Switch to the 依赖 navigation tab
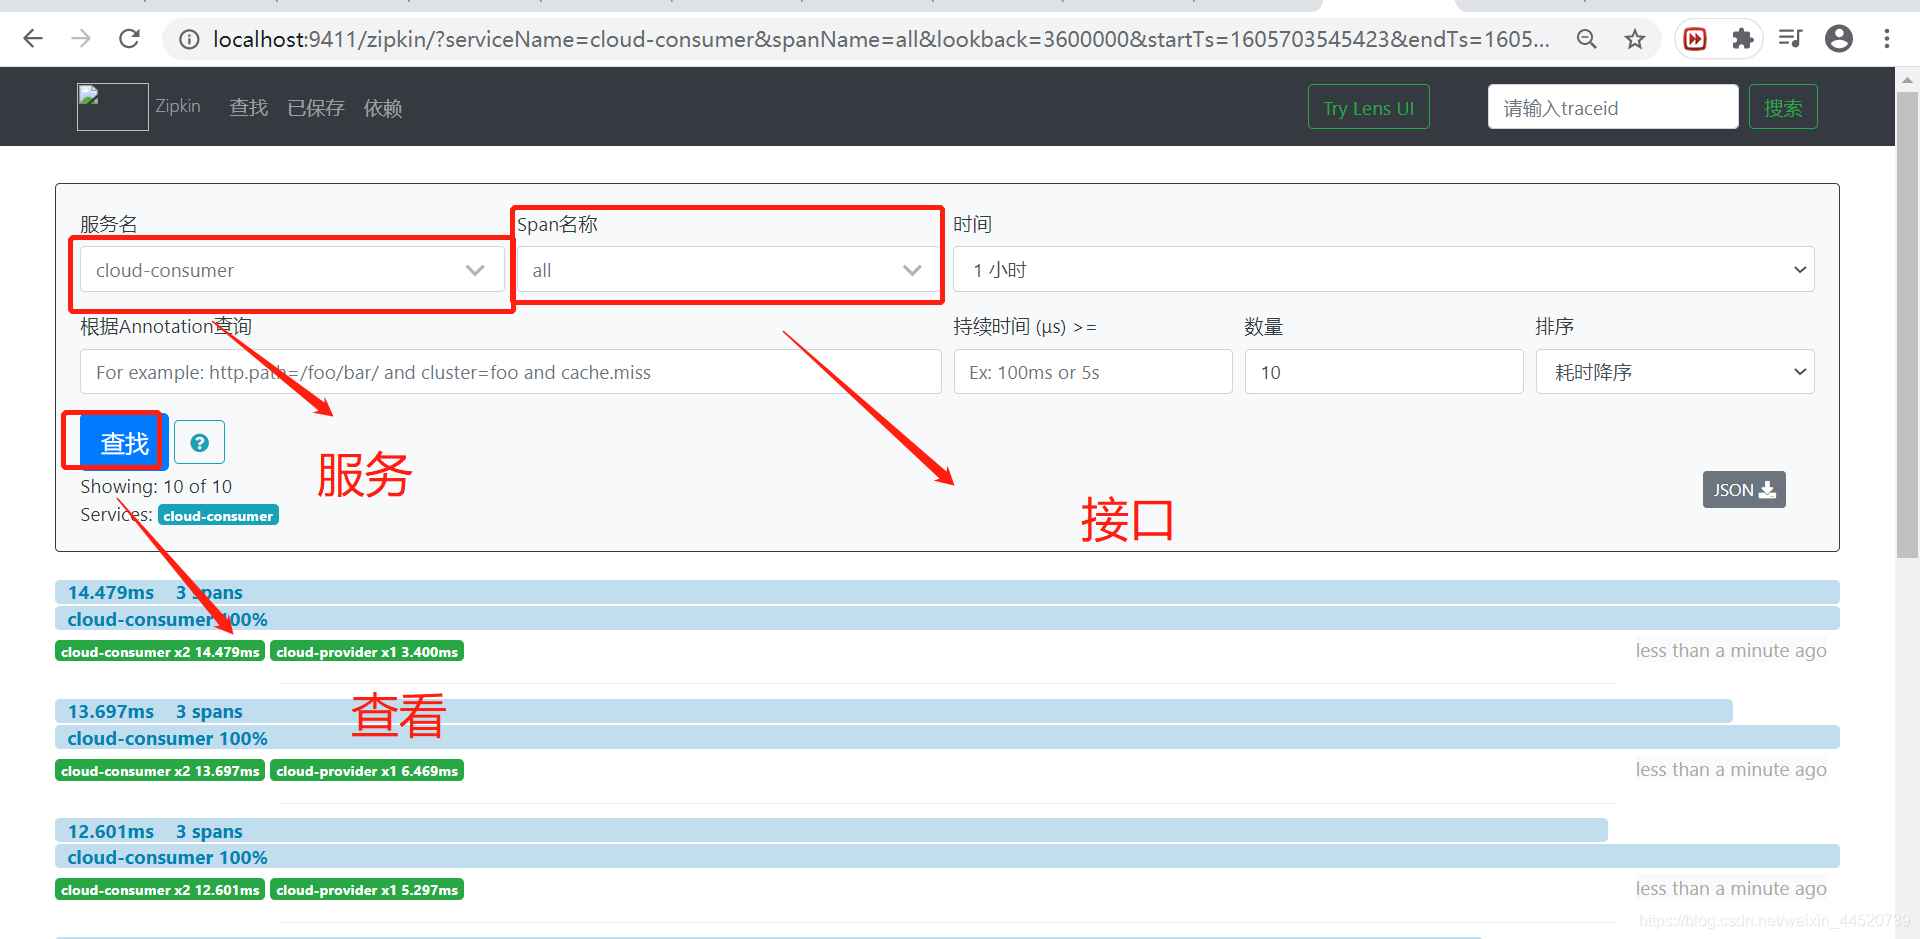Image resolution: width=1920 pixels, height=939 pixels. pyautogui.click(x=383, y=107)
